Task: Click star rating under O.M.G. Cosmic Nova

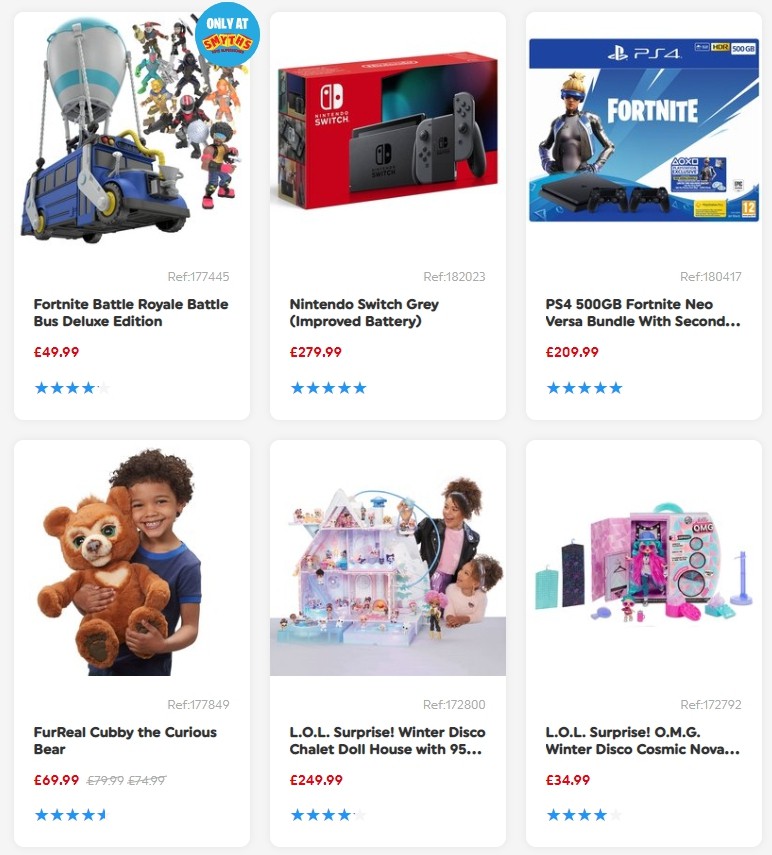Action: [x=584, y=815]
